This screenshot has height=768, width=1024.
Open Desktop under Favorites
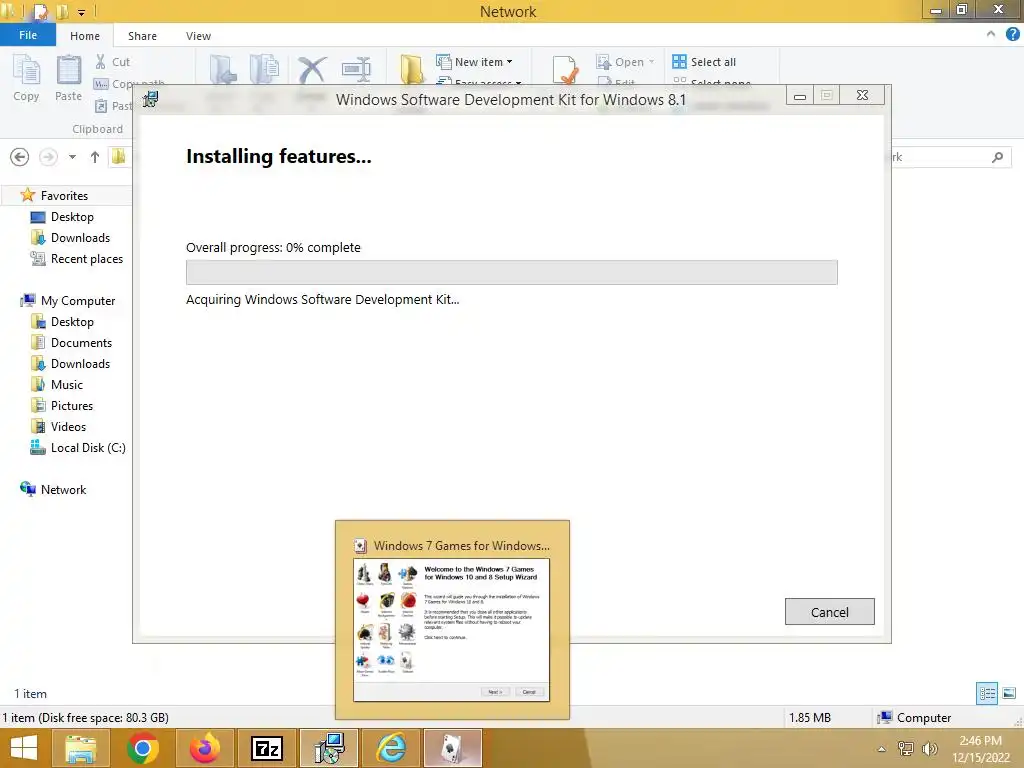coord(72,216)
